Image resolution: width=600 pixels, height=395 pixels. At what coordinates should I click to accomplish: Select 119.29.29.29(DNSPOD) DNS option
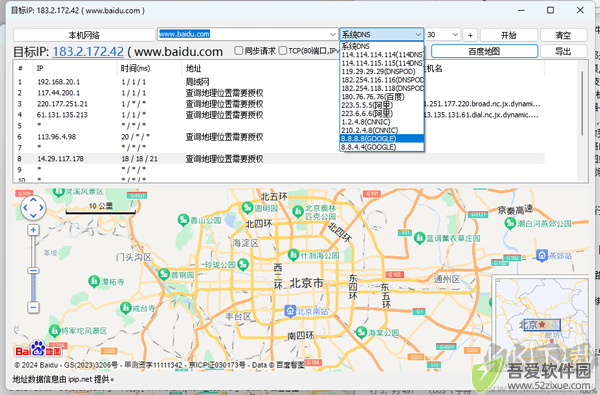point(382,72)
